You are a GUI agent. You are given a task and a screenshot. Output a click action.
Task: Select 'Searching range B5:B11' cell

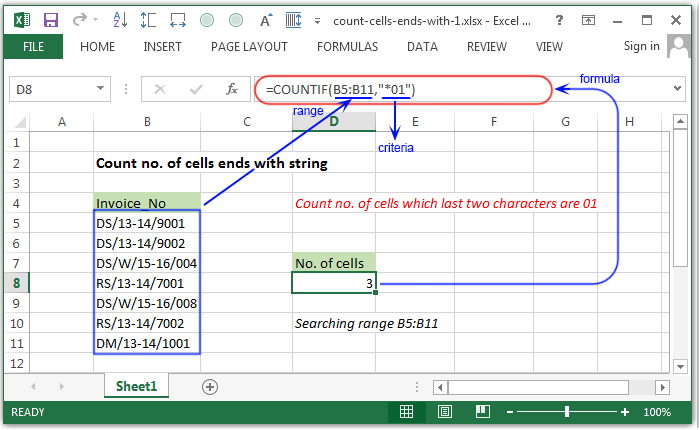pos(366,323)
